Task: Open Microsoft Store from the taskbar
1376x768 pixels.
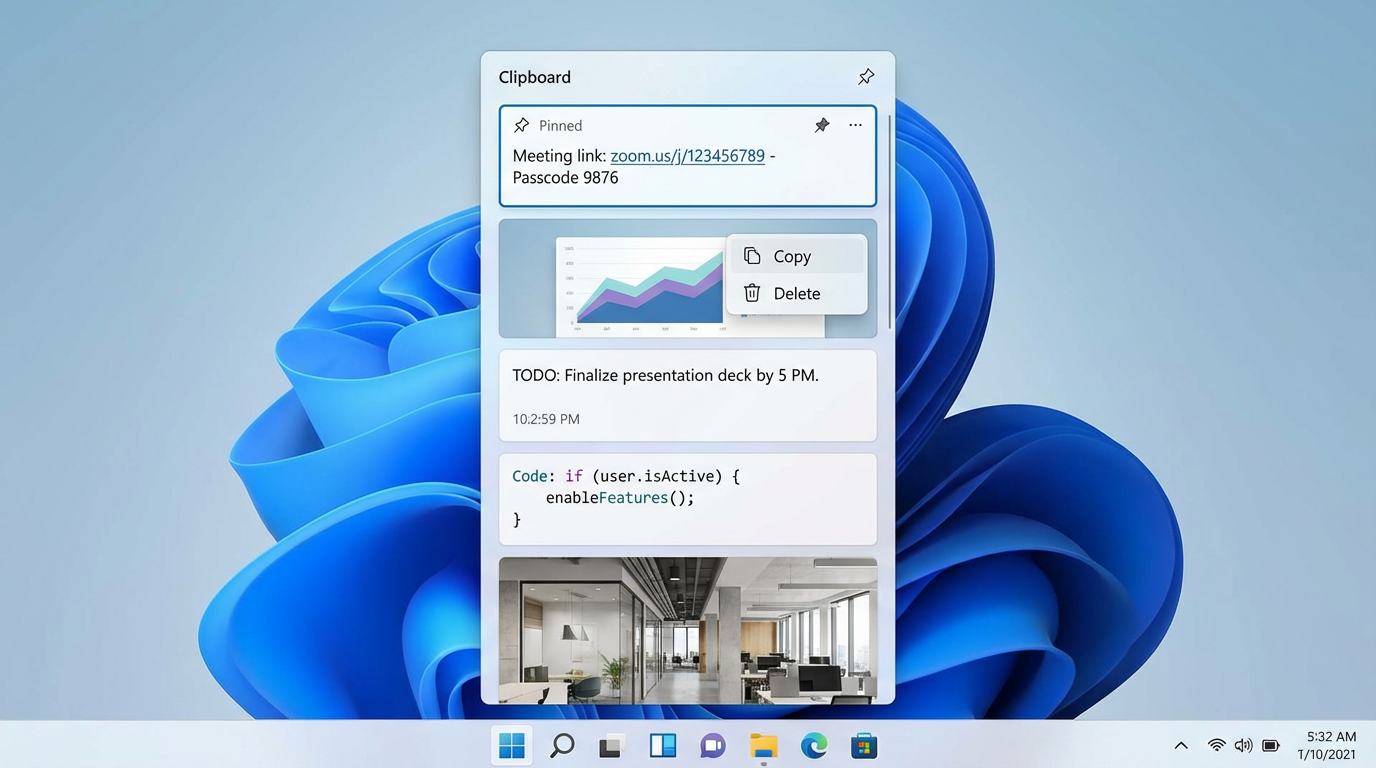Action: point(864,745)
